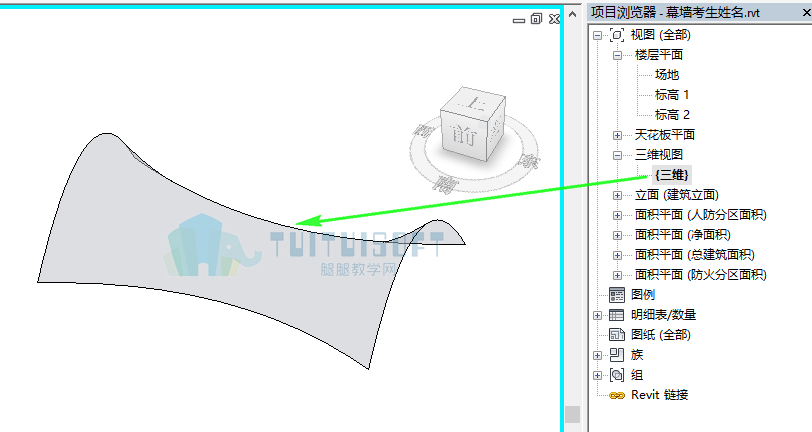The width and height of the screenshot is (812, 432).
Task: Click the 项目浏览器 panel title bar
Action: click(x=700, y=13)
